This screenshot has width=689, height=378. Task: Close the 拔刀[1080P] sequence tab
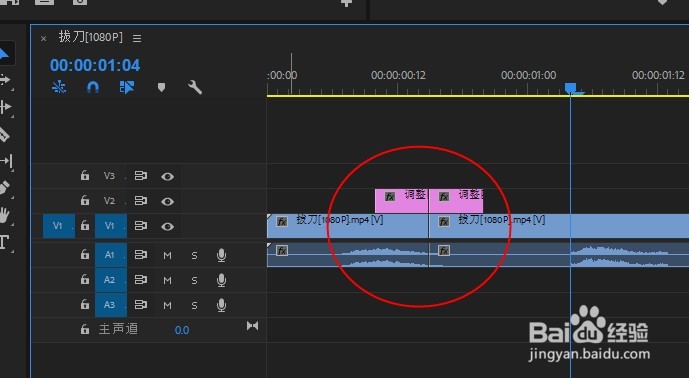(44, 39)
